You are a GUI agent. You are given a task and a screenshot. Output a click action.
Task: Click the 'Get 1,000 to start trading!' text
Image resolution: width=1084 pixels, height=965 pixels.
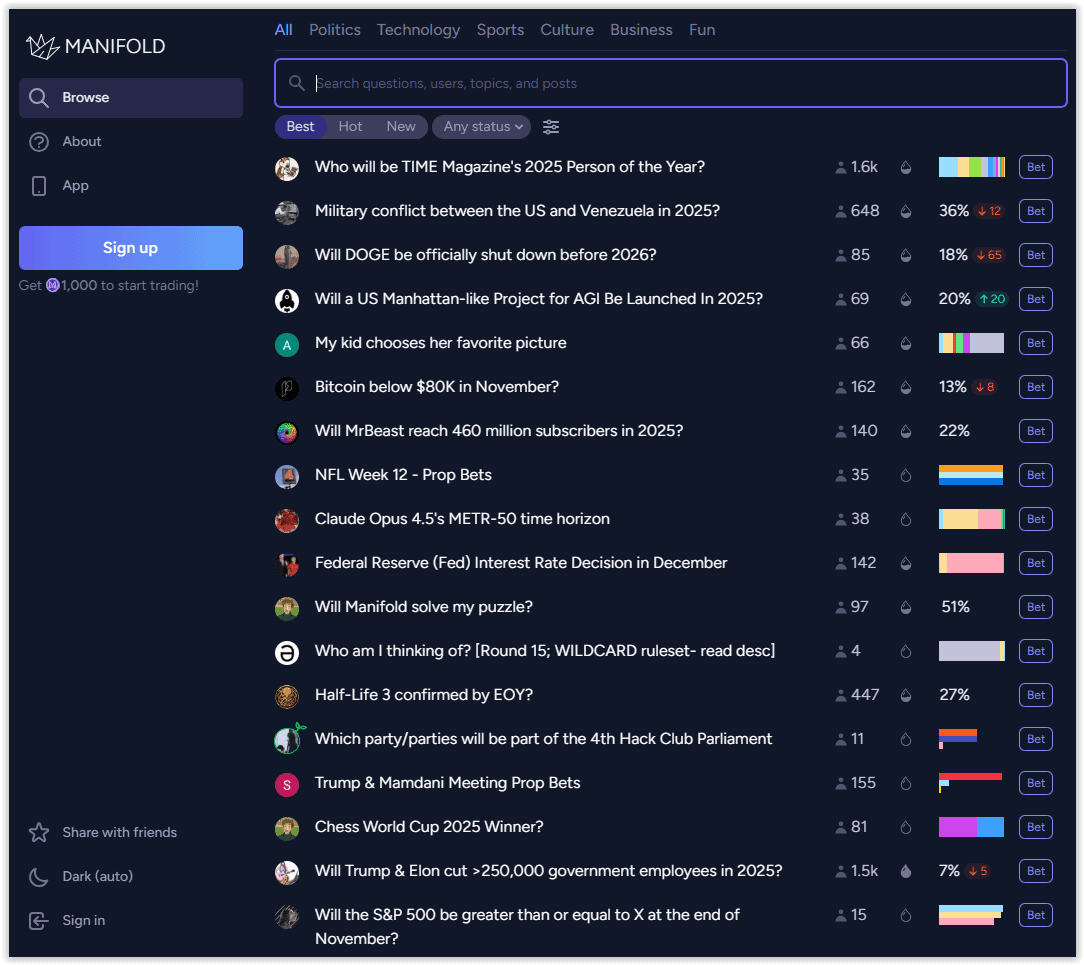coord(109,285)
